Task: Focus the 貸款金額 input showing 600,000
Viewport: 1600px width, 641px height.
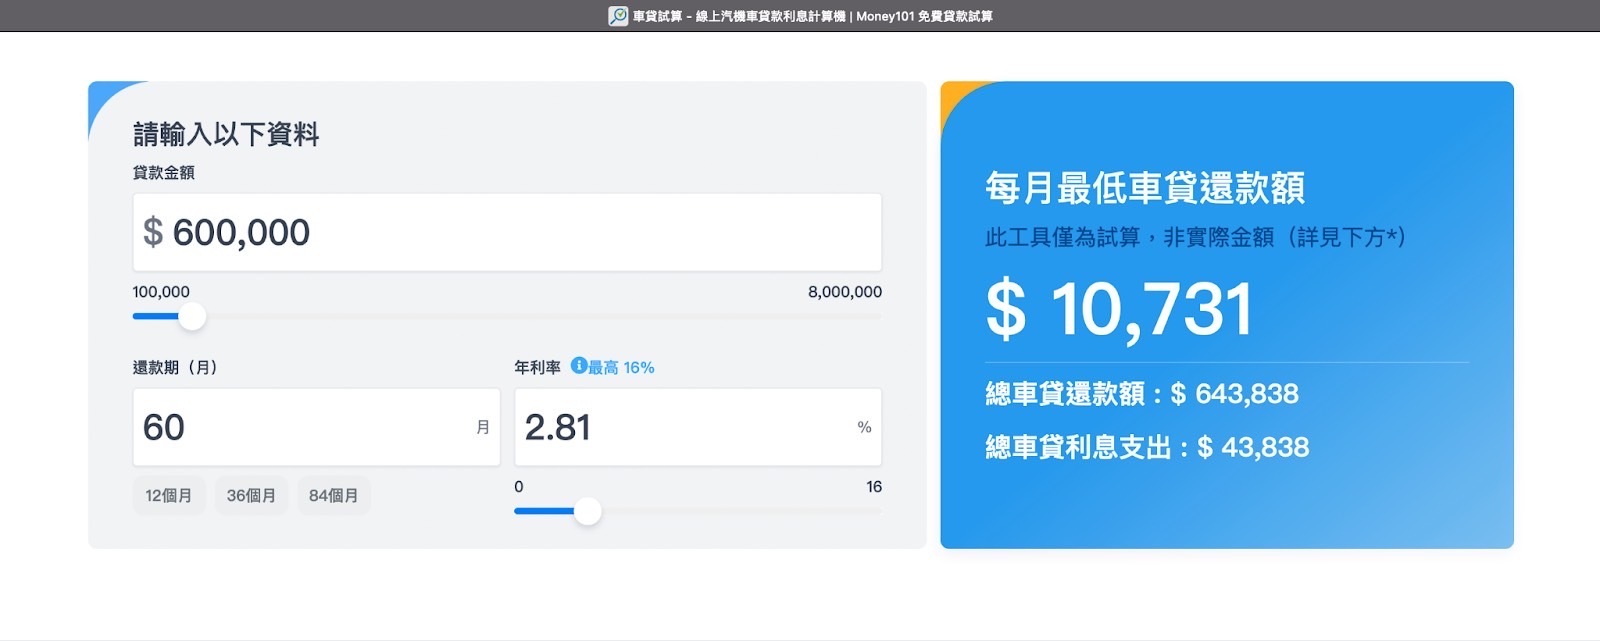Action: point(507,232)
